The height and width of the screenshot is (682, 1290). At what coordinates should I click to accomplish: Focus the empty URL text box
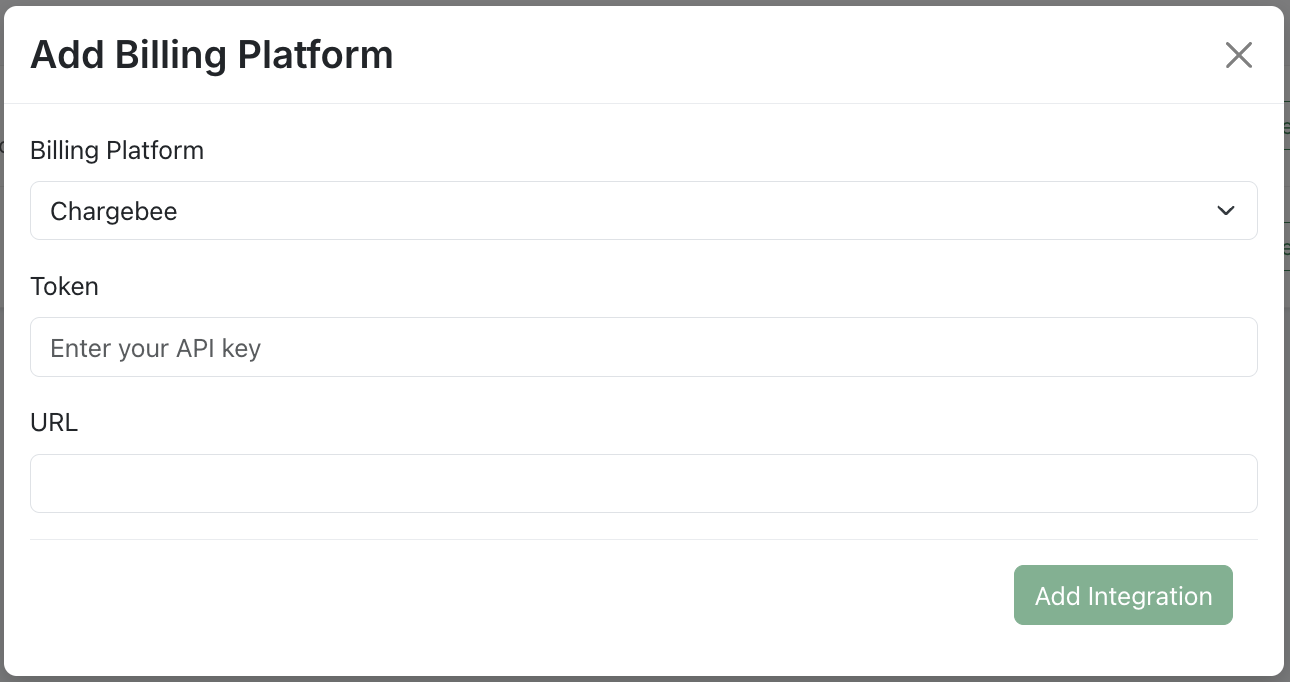pos(643,484)
